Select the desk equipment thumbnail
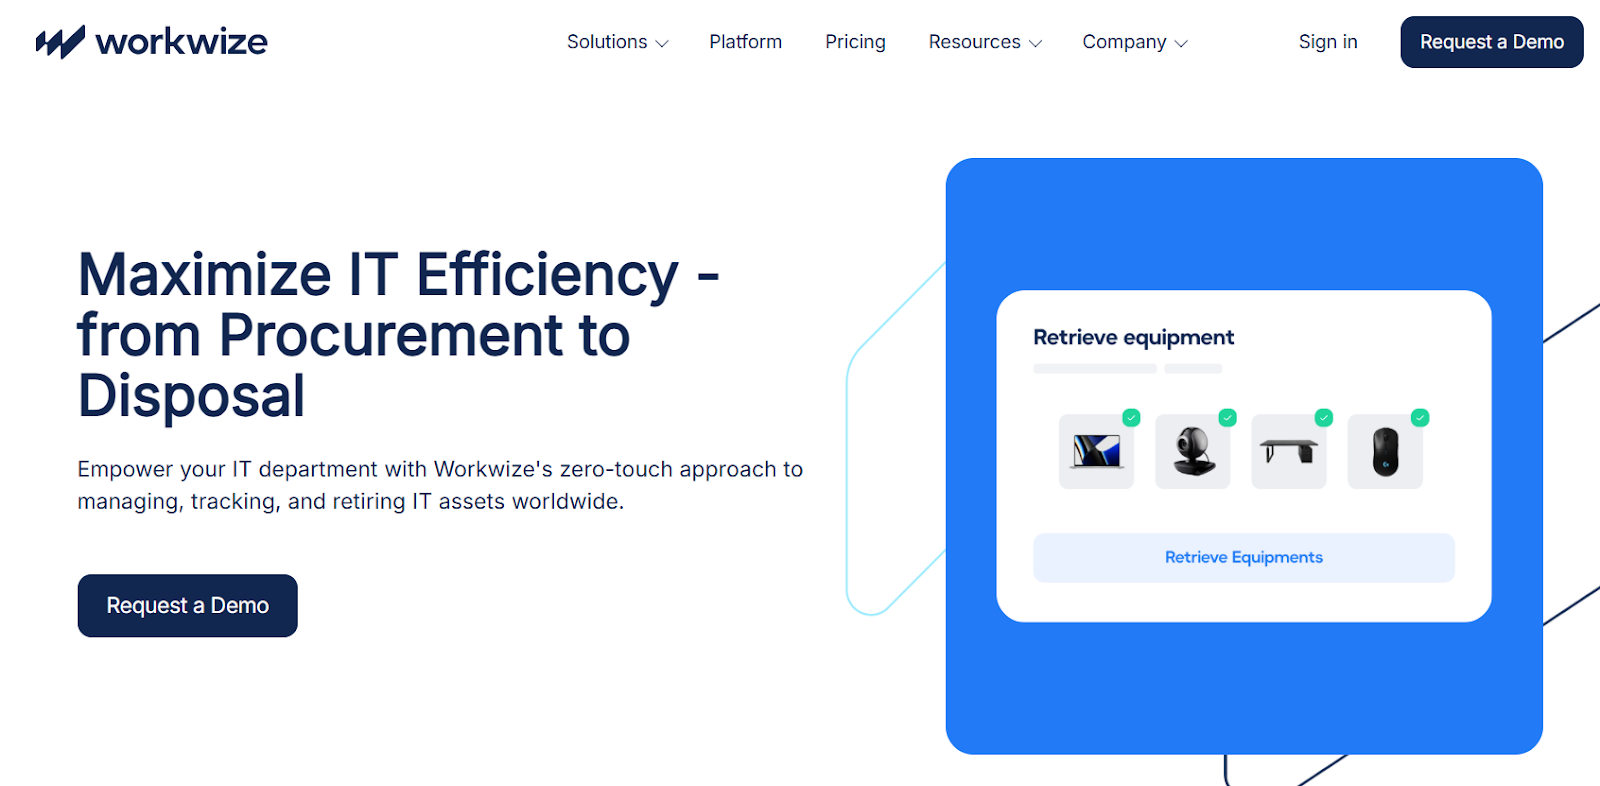Image resolution: width=1600 pixels, height=786 pixels. coord(1289,452)
